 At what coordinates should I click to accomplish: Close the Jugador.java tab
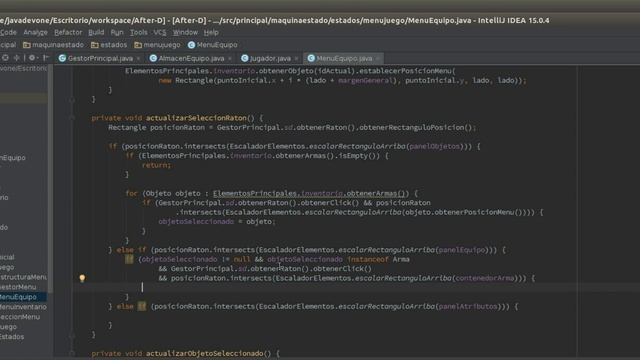click(x=296, y=59)
